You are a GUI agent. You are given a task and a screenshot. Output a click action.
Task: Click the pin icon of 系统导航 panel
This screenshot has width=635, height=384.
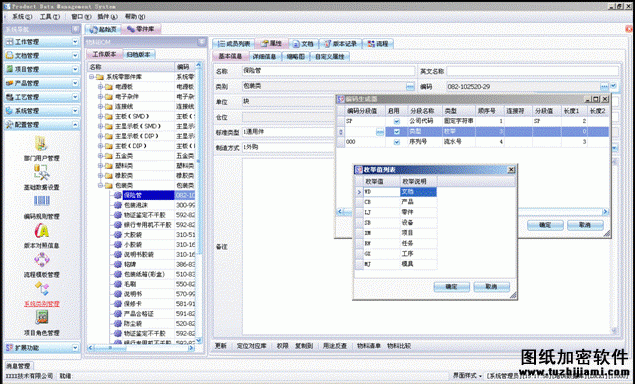pyautogui.click(x=75, y=29)
